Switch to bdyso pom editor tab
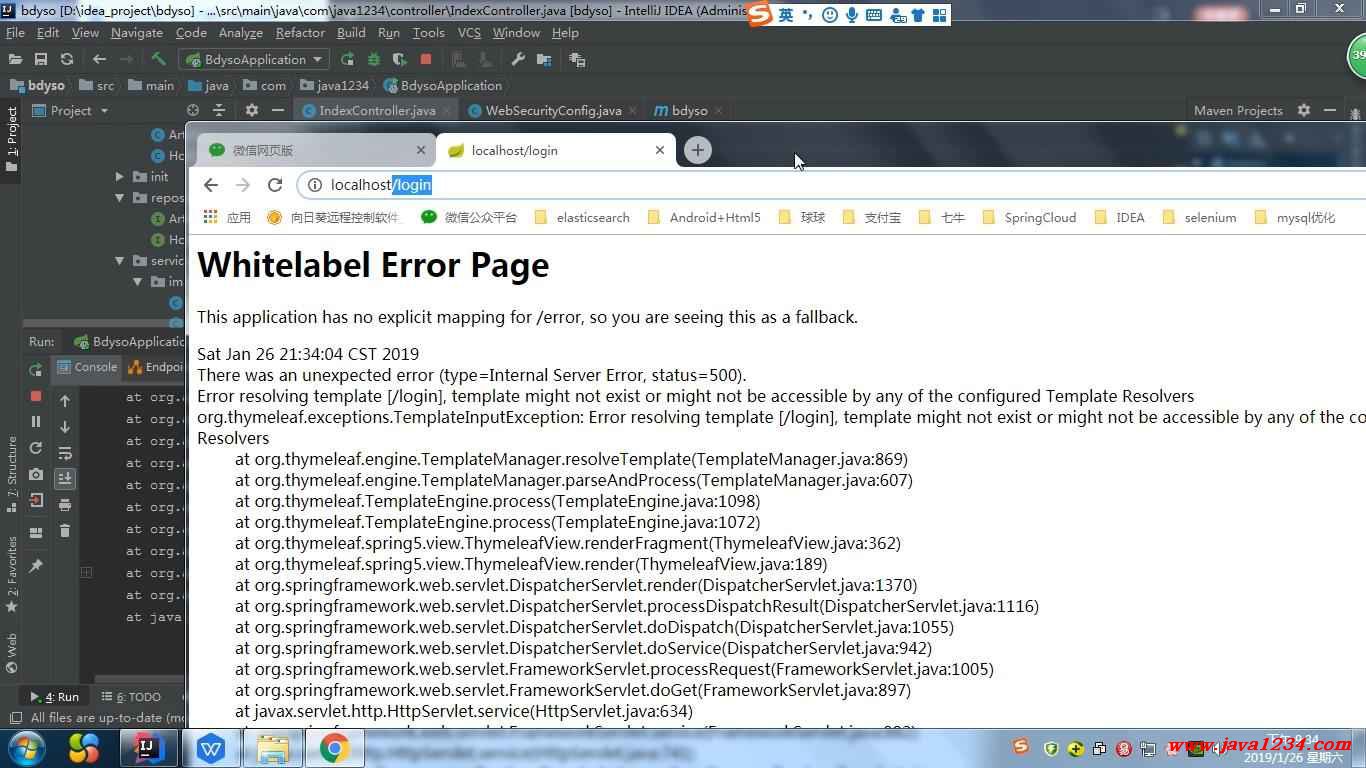The width and height of the screenshot is (1366, 768). [x=689, y=111]
